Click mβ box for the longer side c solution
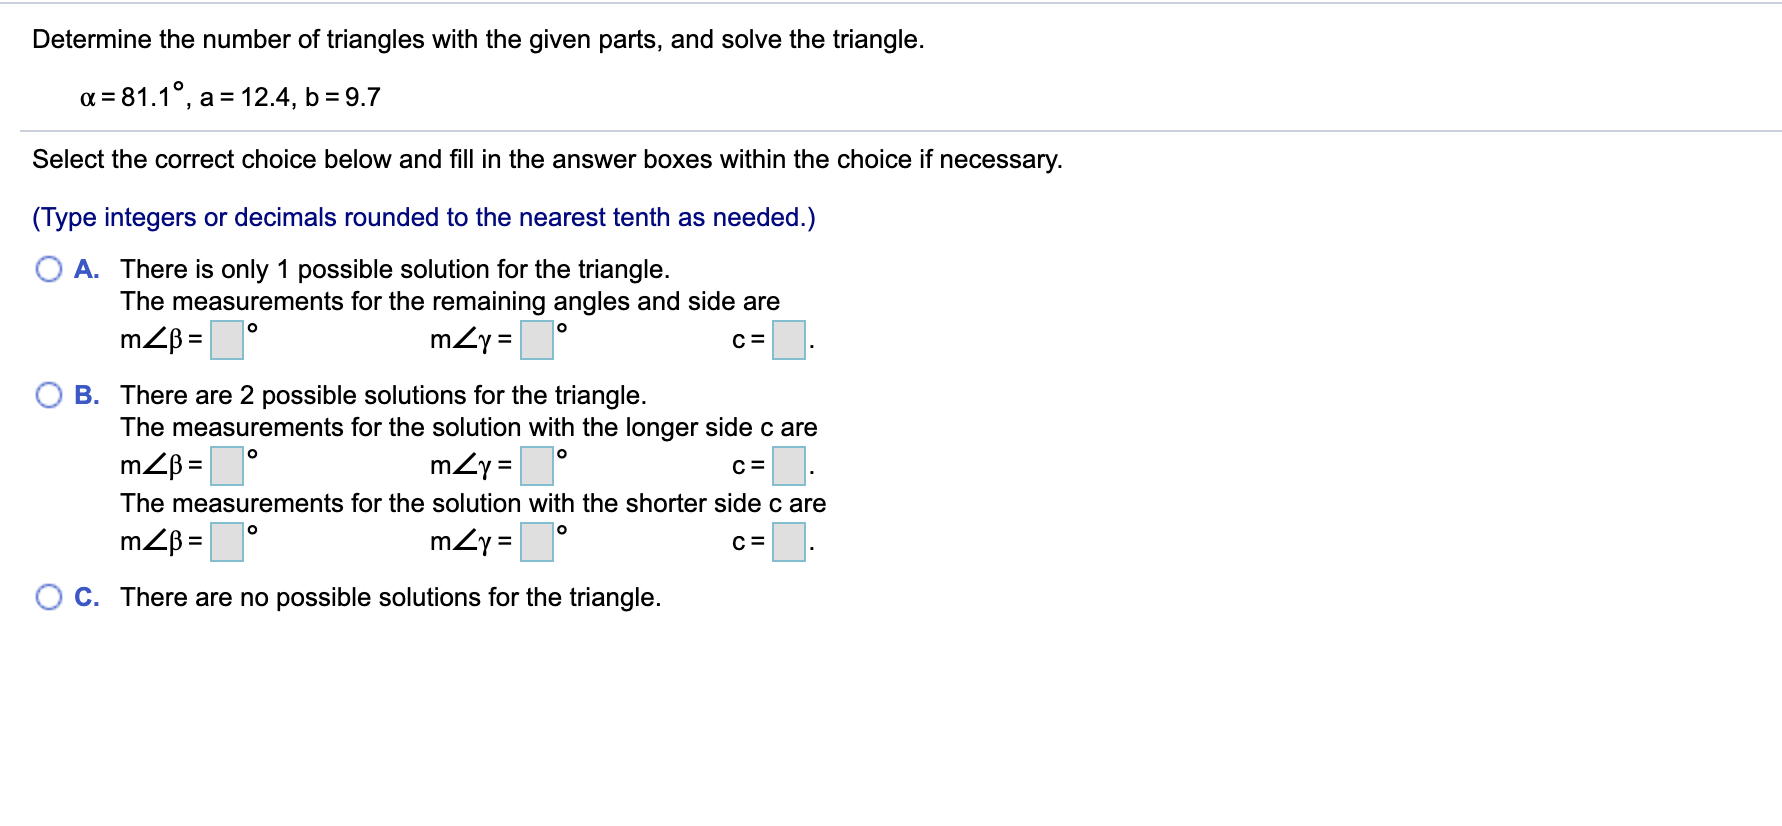Screen dimensions: 1782x826 click(x=227, y=464)
